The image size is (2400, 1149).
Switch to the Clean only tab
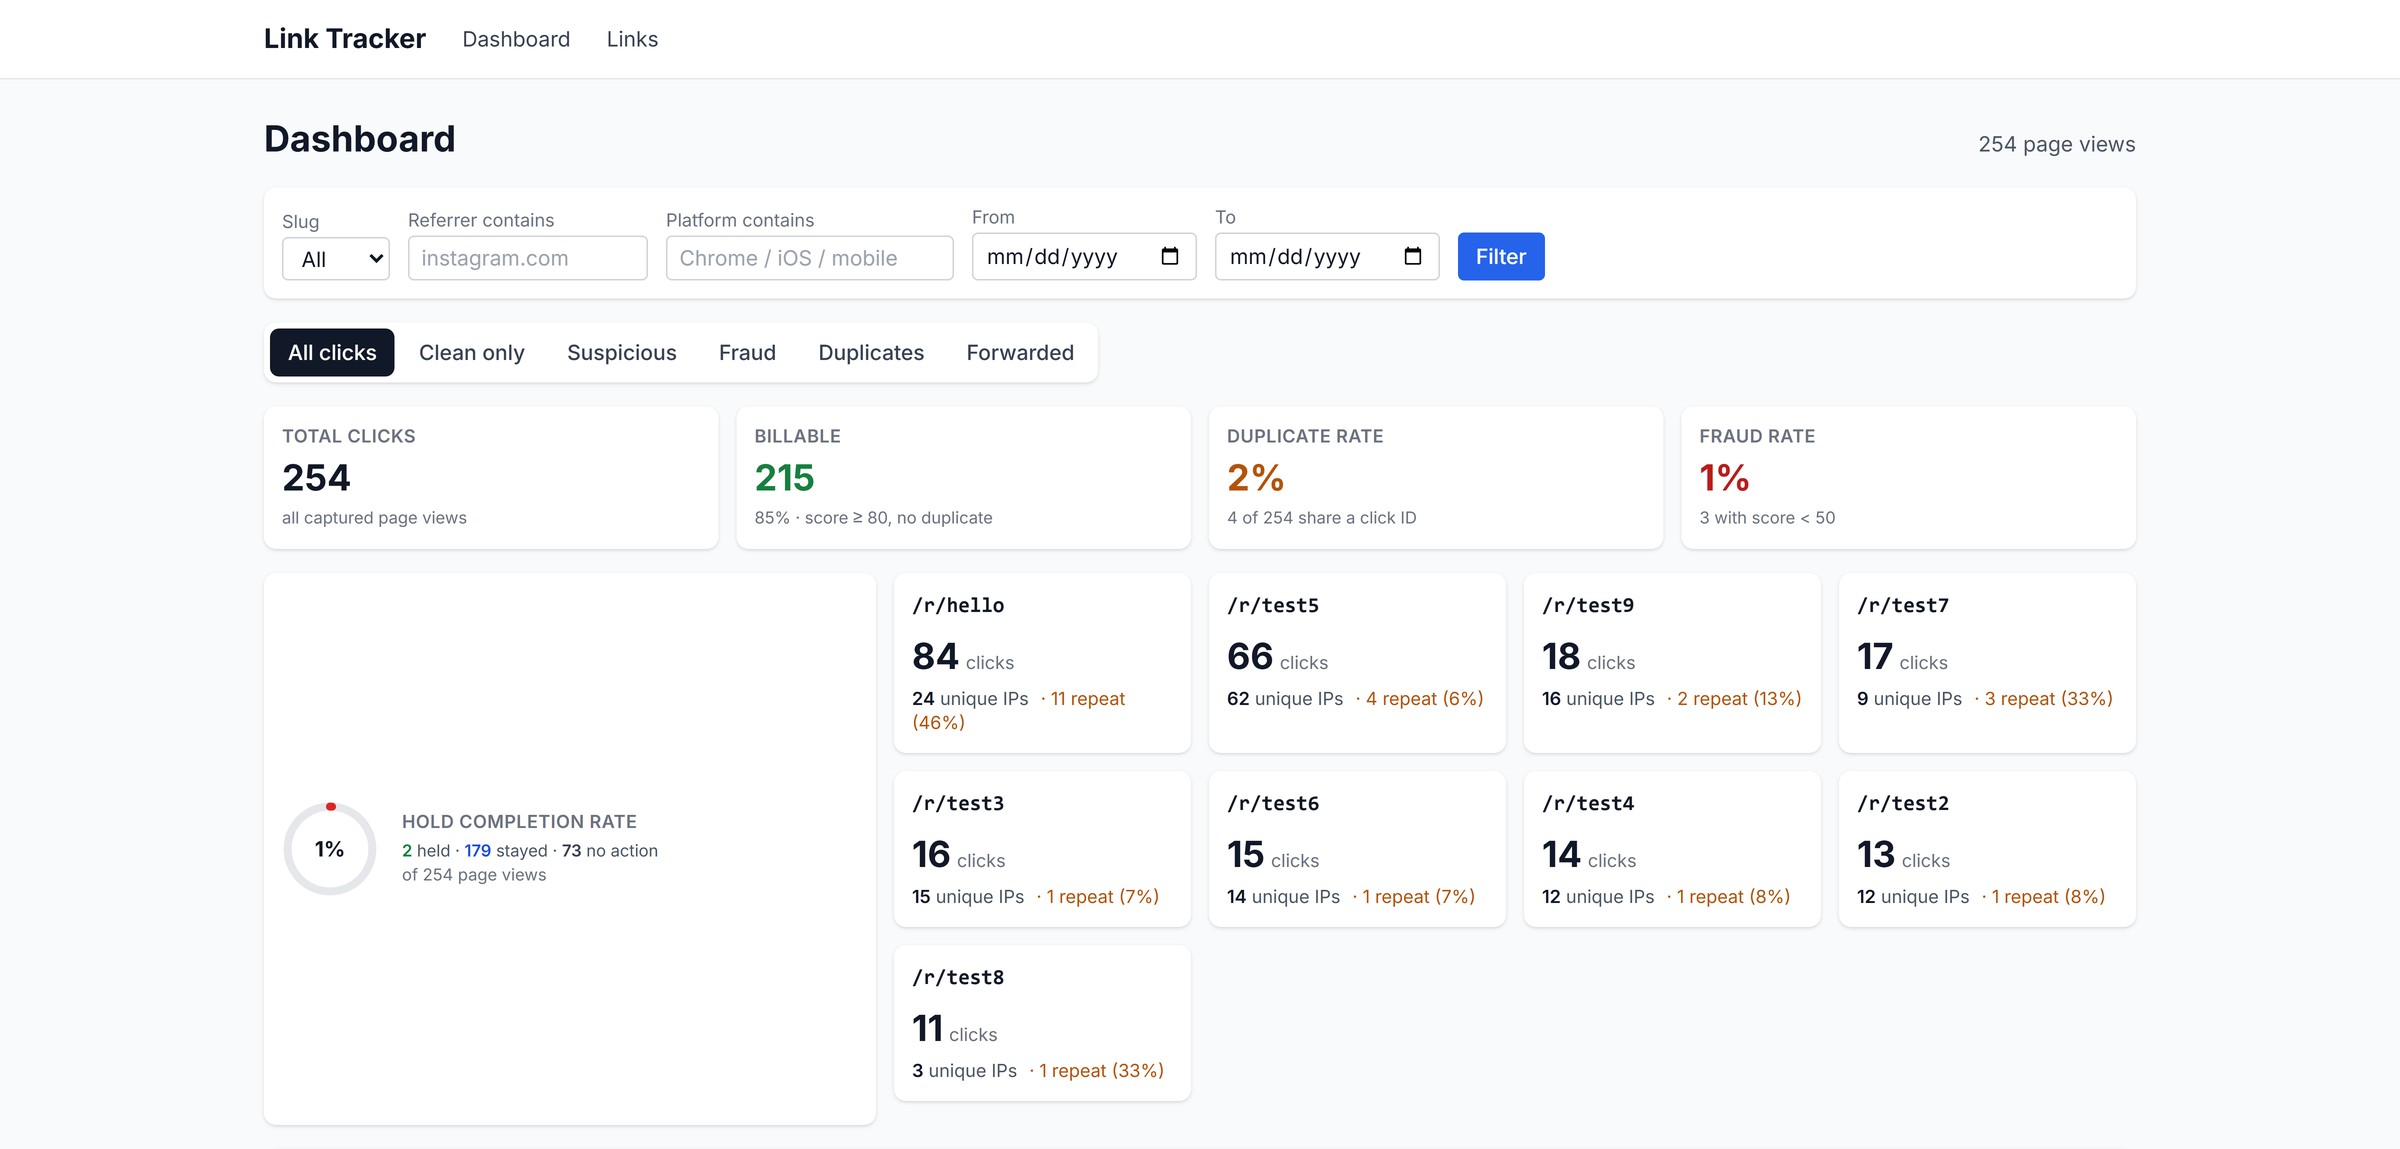pyautogui.click(x=472, y=353)
